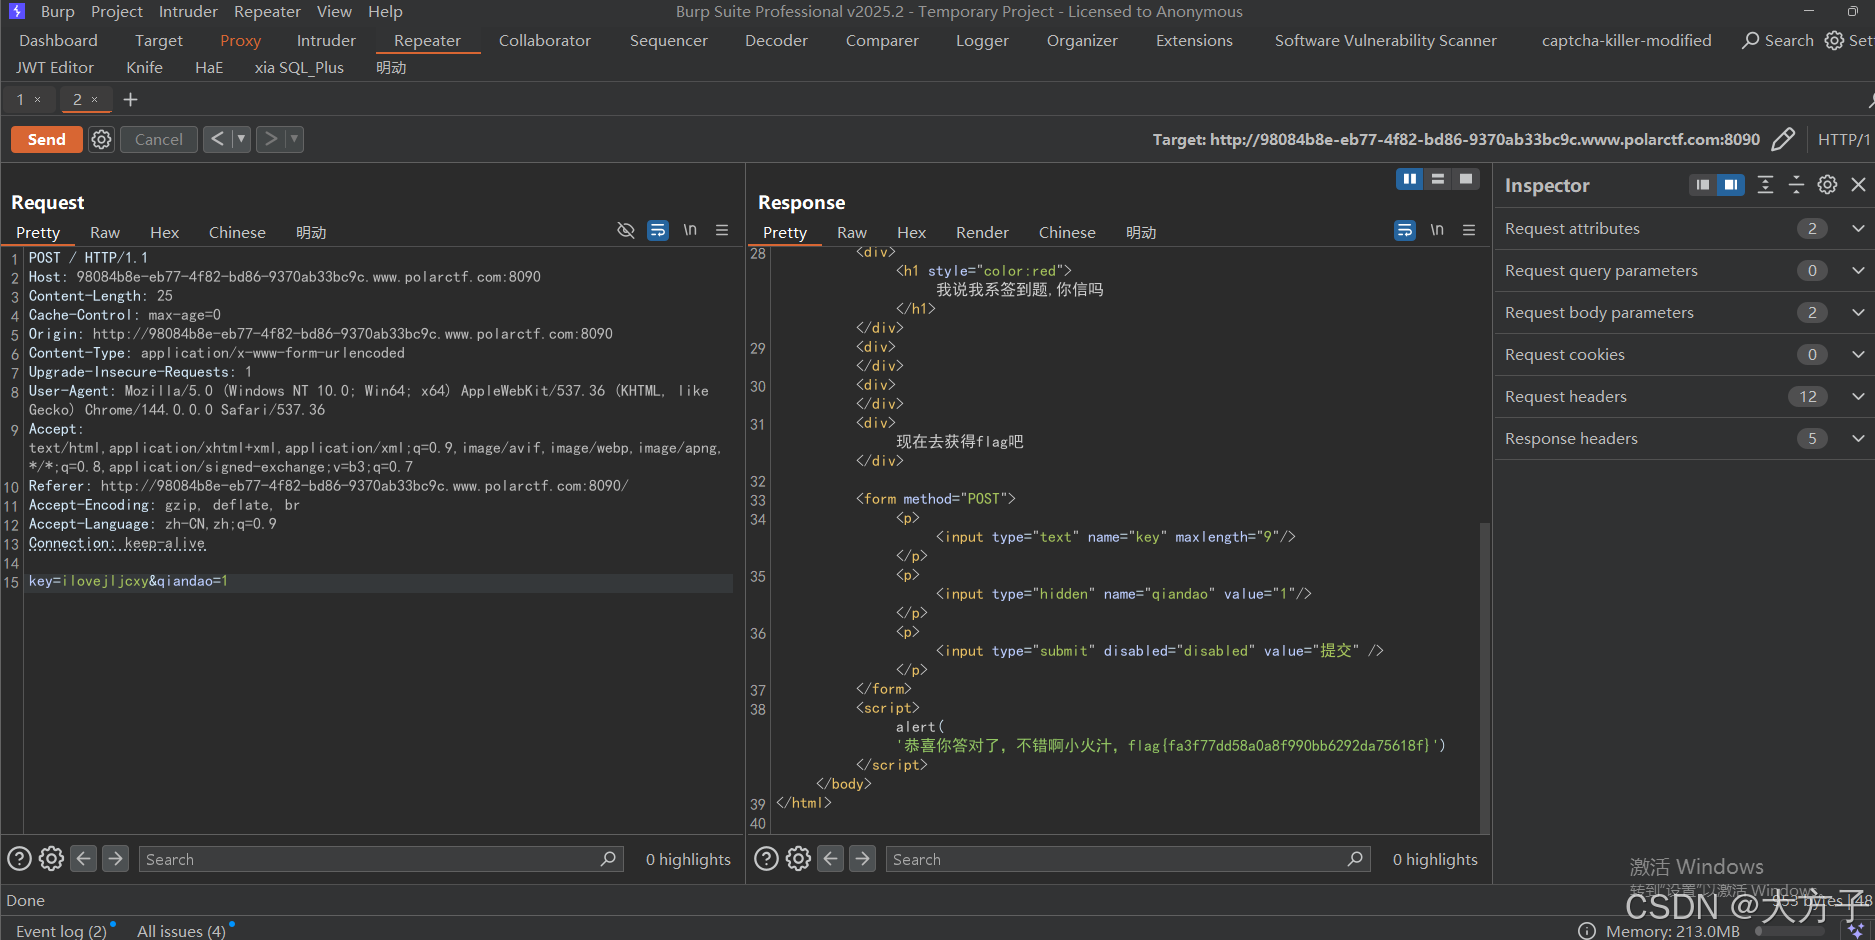Toggle \n display in Response panel
1875x940 pixels.
[x=1437, y=230]
